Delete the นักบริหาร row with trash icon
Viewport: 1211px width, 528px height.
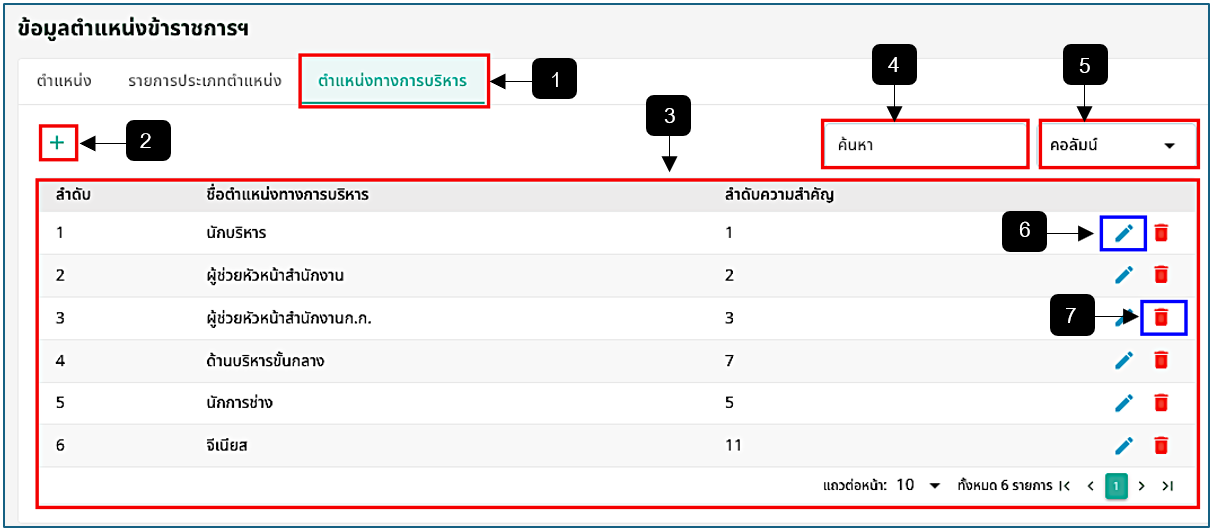[x=1161, y=233]
